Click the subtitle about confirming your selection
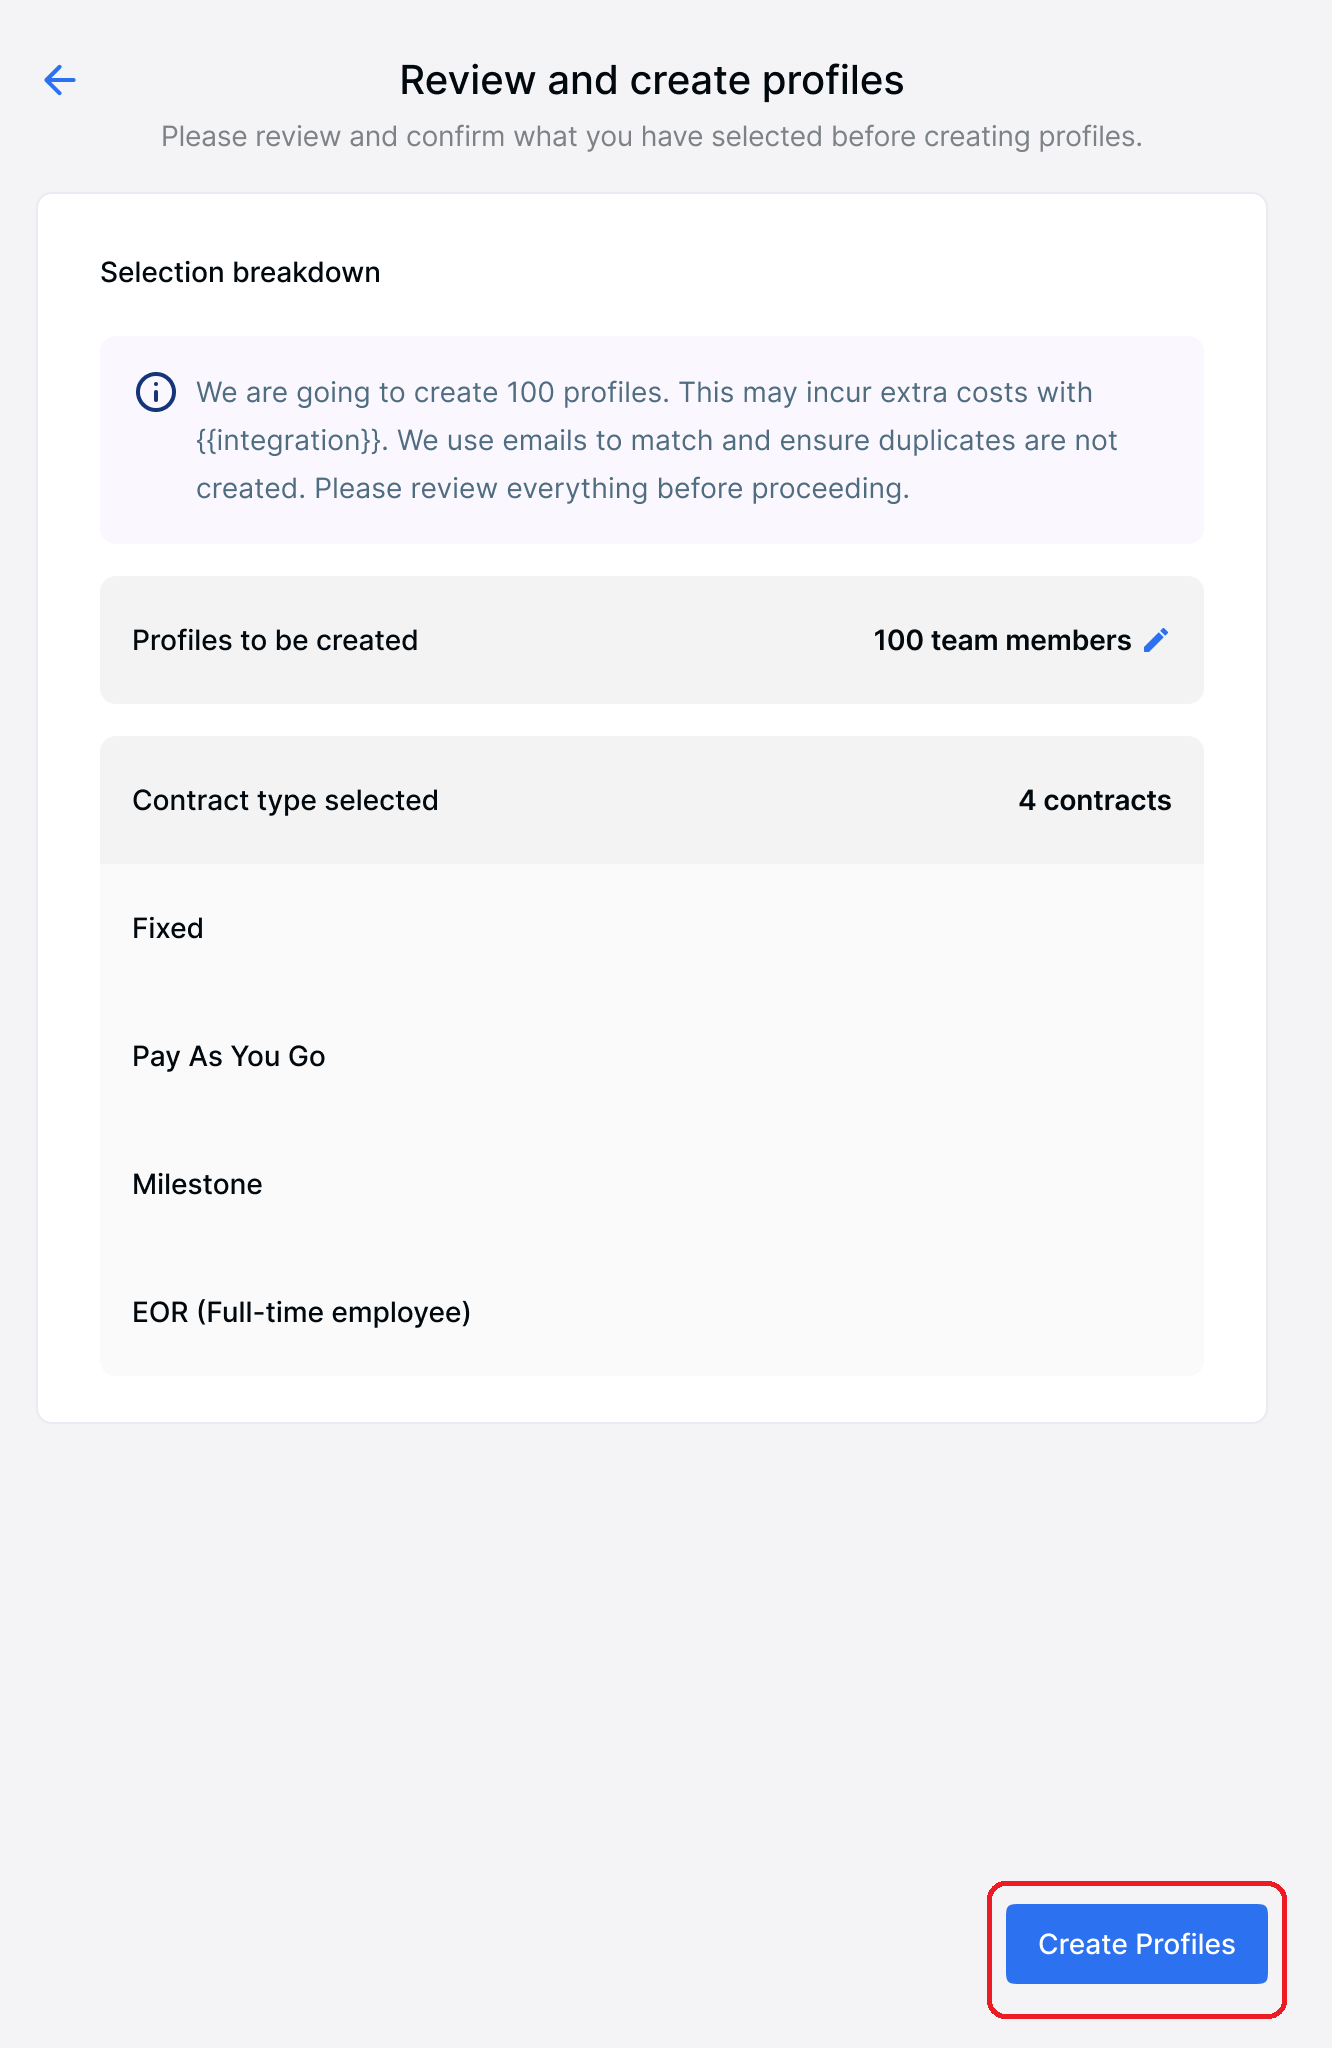Screen dimensions: 1332x2048 [652, 136]
